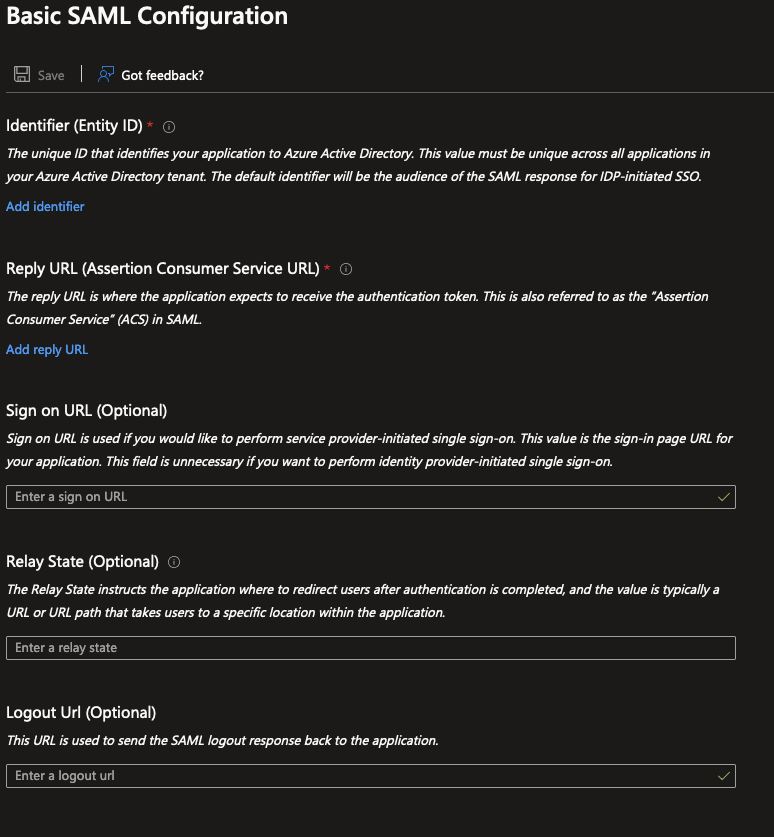Open the Identifier (Entity ID) info tooltip icon
This screenshot has width=774, height=837.
click(167, 127)
